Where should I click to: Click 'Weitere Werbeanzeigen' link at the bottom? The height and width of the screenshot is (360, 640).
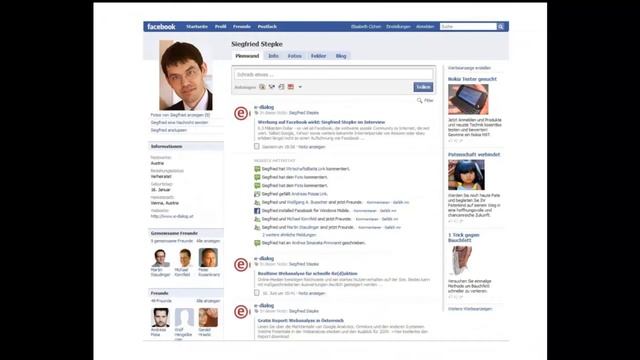click(470, 309)
